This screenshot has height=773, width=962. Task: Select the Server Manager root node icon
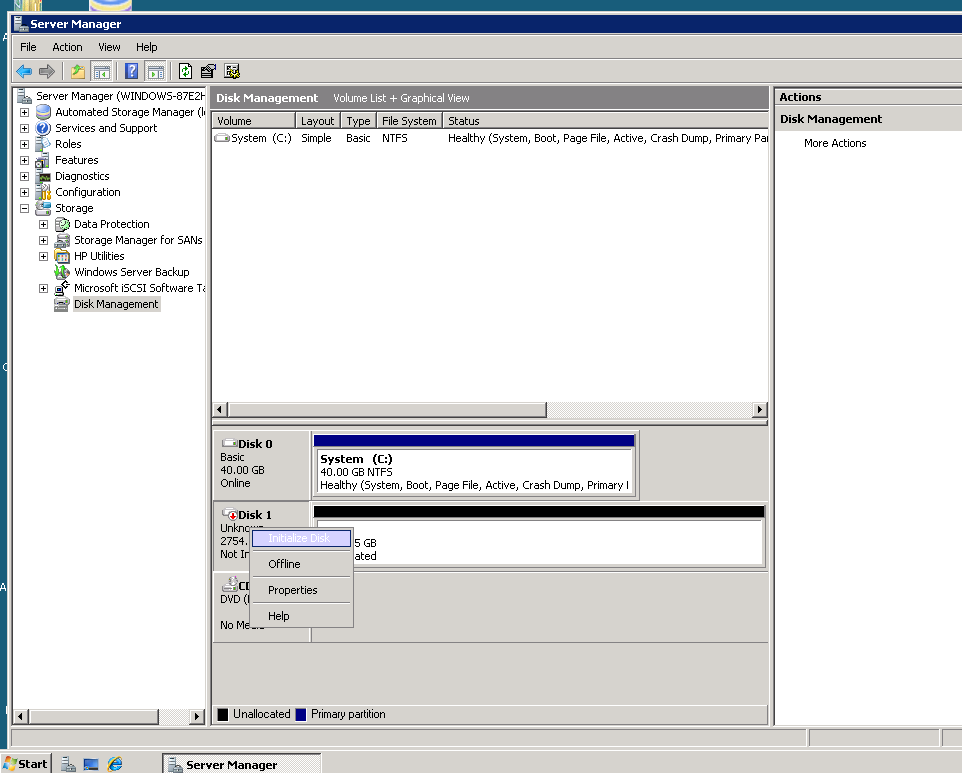[x=25, y=96]
